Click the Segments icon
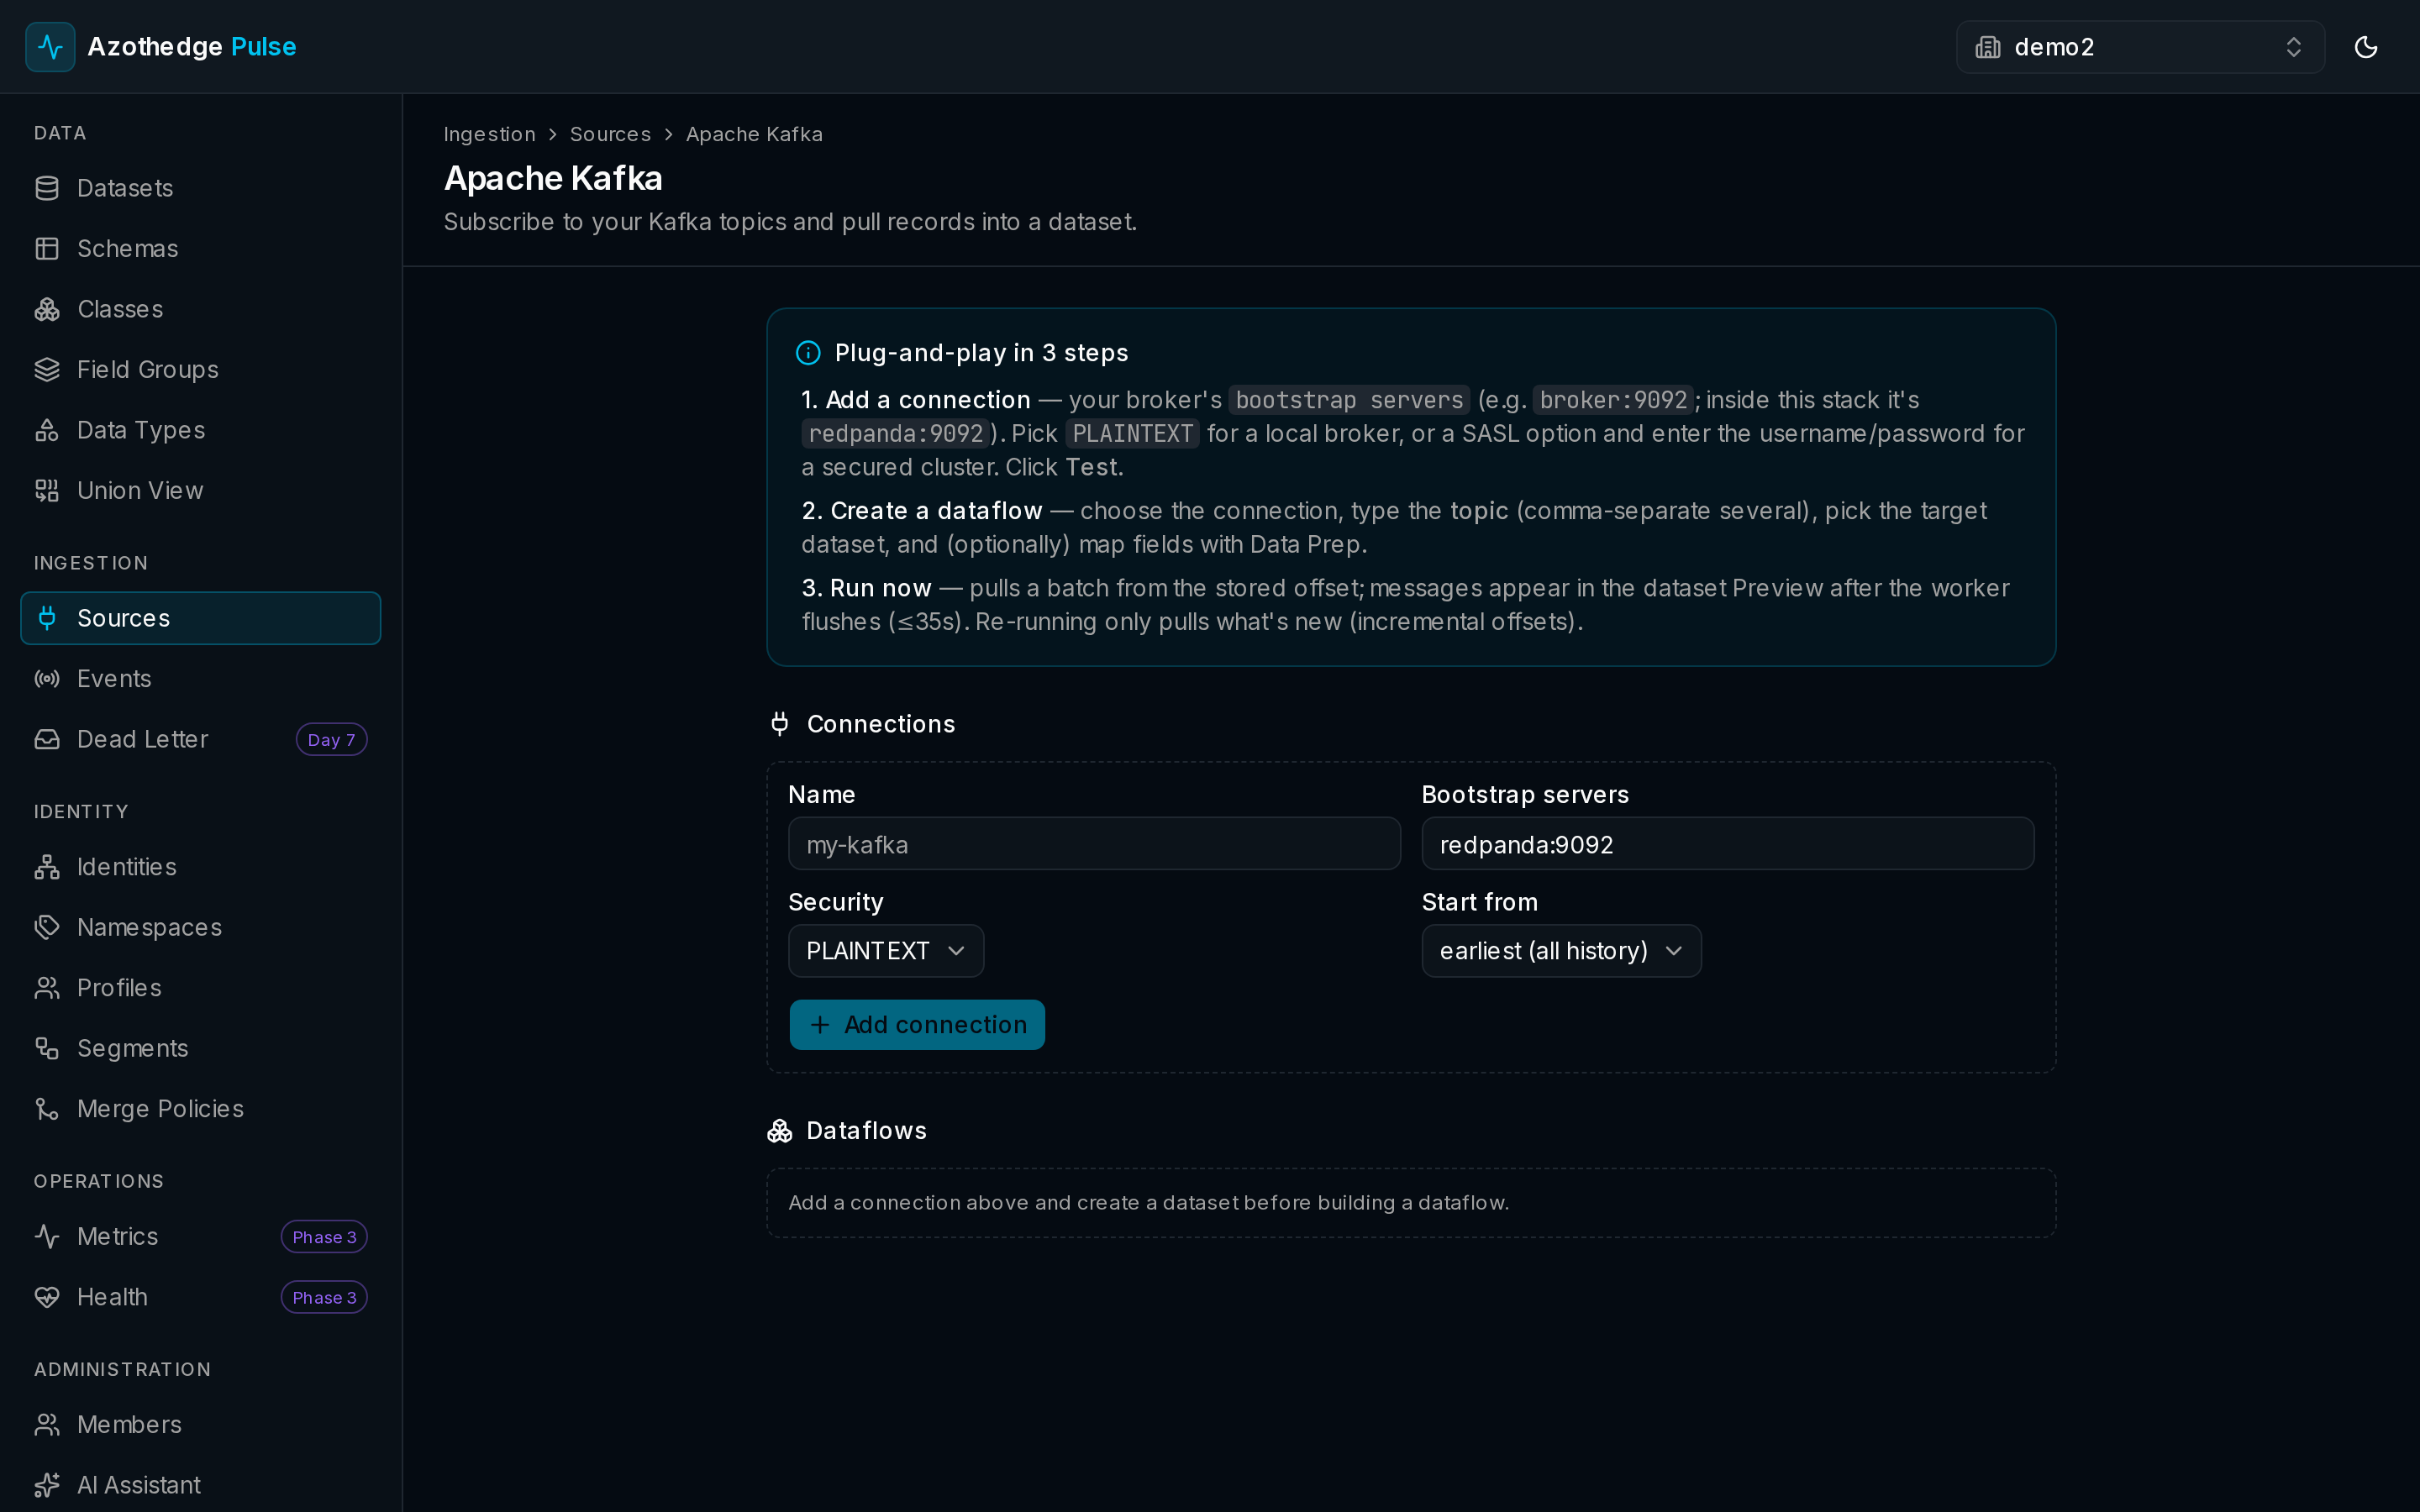 click(x=47, y=1048)
